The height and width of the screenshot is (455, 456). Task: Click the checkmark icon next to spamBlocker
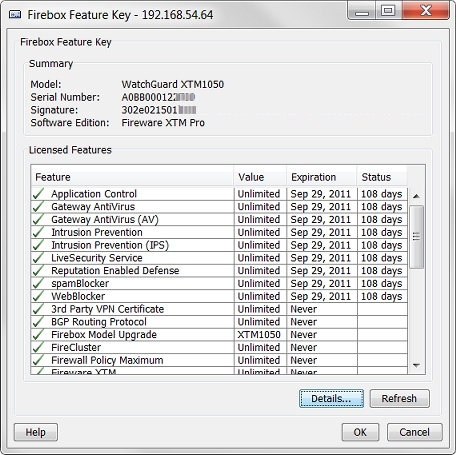click(x=38, y=283)
